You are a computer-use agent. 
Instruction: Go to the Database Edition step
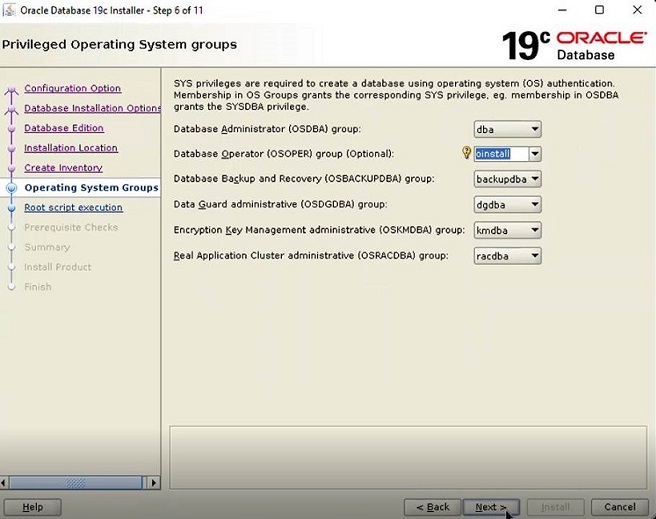coord(64,128)
